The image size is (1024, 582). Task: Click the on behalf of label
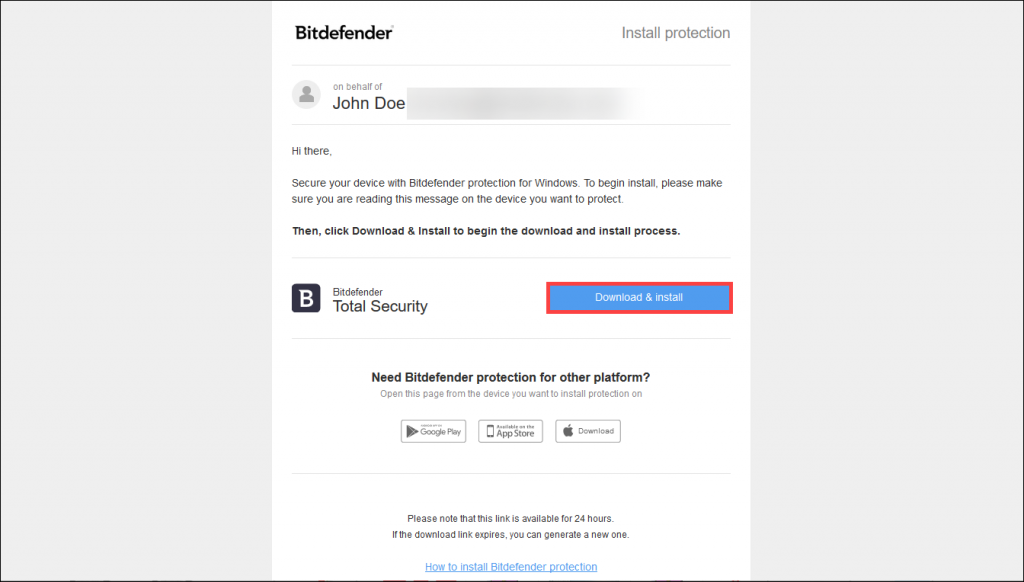[x=357, y=86]
